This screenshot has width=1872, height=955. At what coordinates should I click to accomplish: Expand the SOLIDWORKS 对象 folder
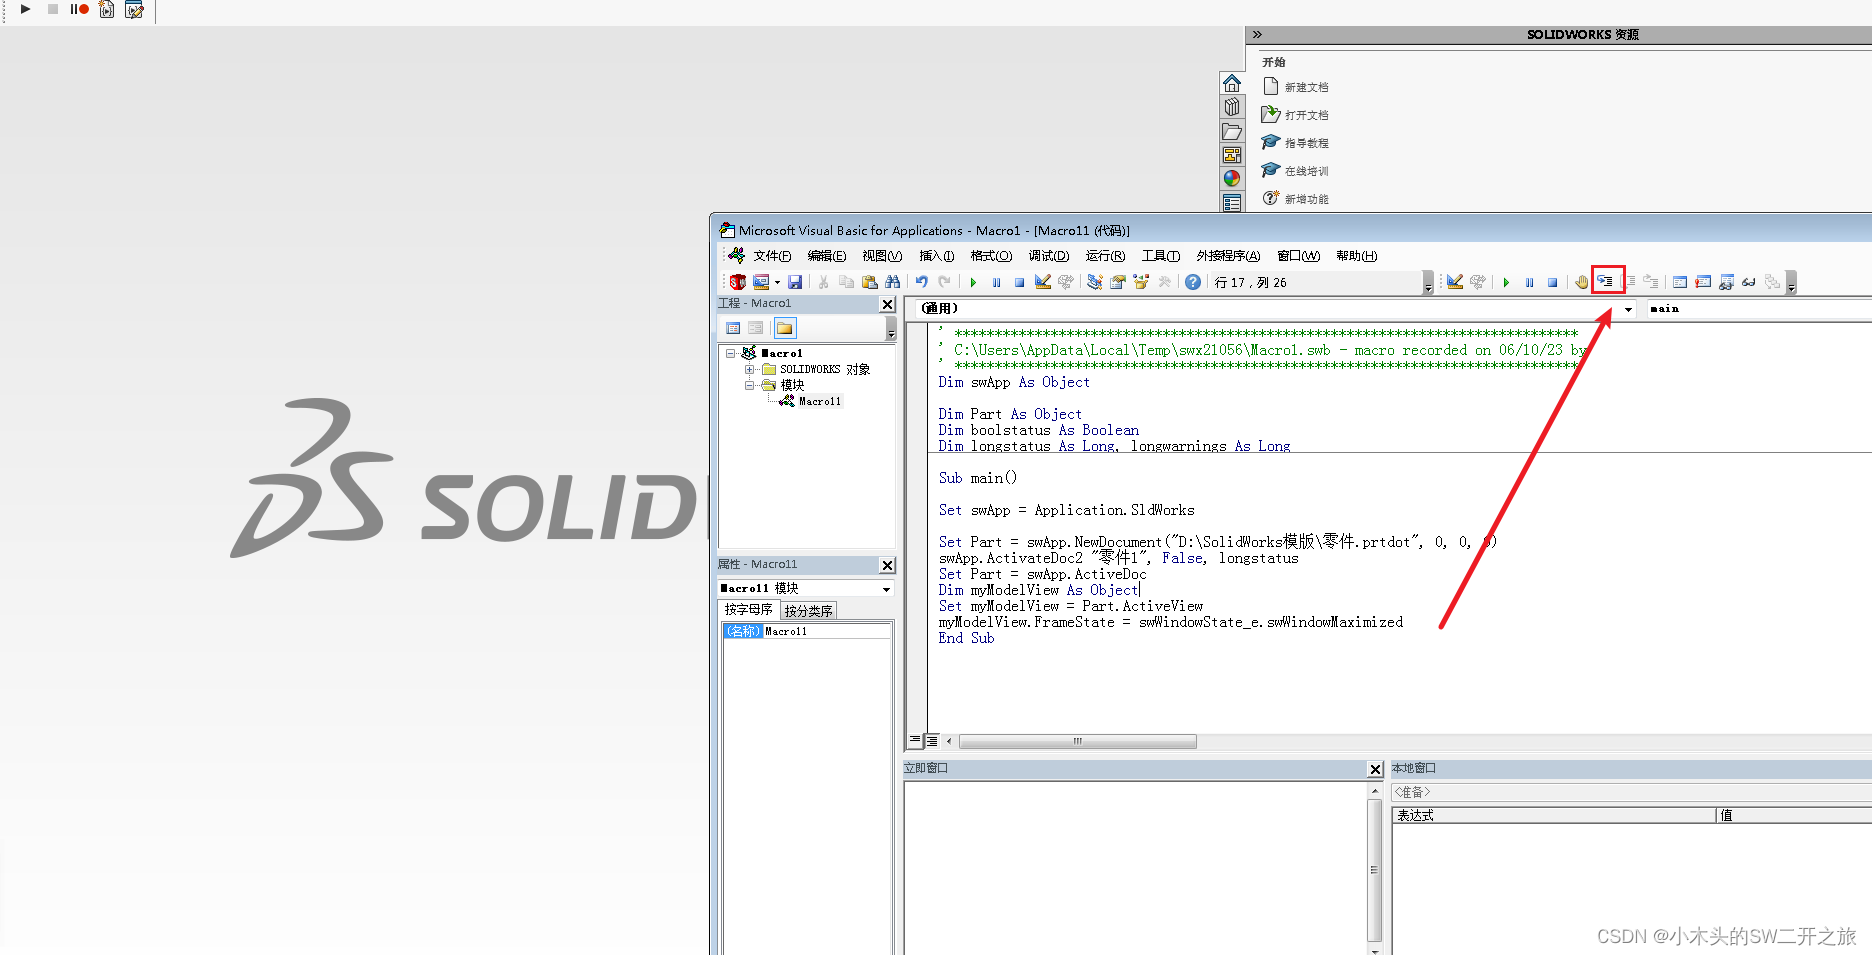pyautogui.click(x=749, y=369)
